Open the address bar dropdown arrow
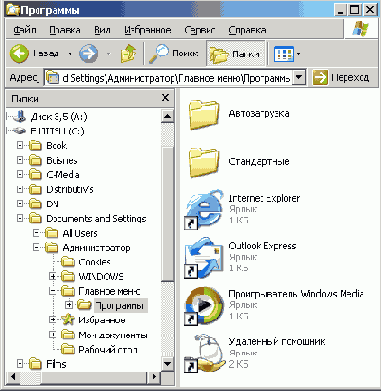The height and width of the screenshot is (391, 381). [x=299, y=78]
